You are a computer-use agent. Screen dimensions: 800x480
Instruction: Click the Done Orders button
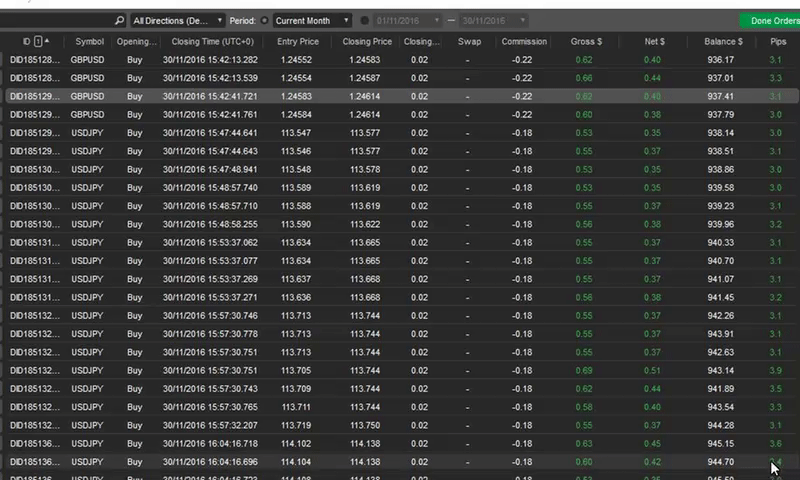click(770, 20)
